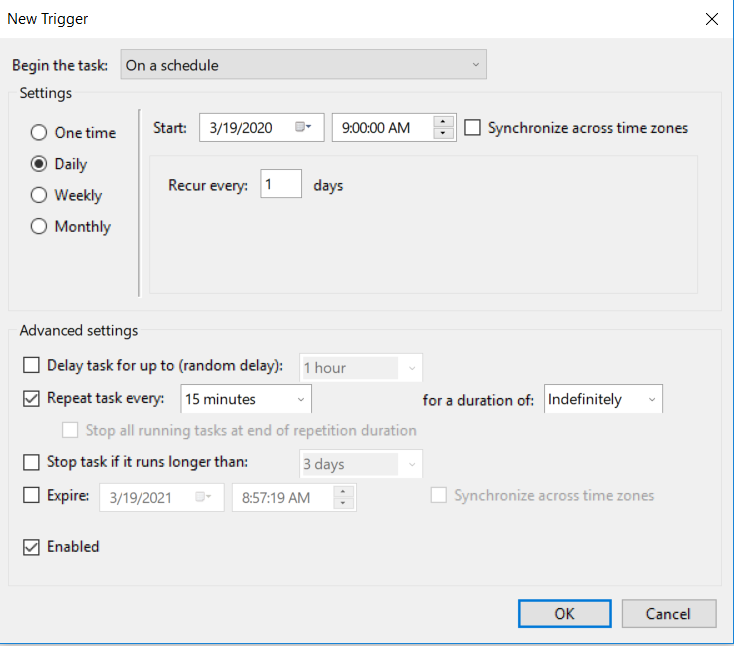Image resolution: width=734 pixels, height=646 pixels.
Task: Tick Stop all running tasks at end checkbox
Action: pyautogui.click(x=70, y=430)
